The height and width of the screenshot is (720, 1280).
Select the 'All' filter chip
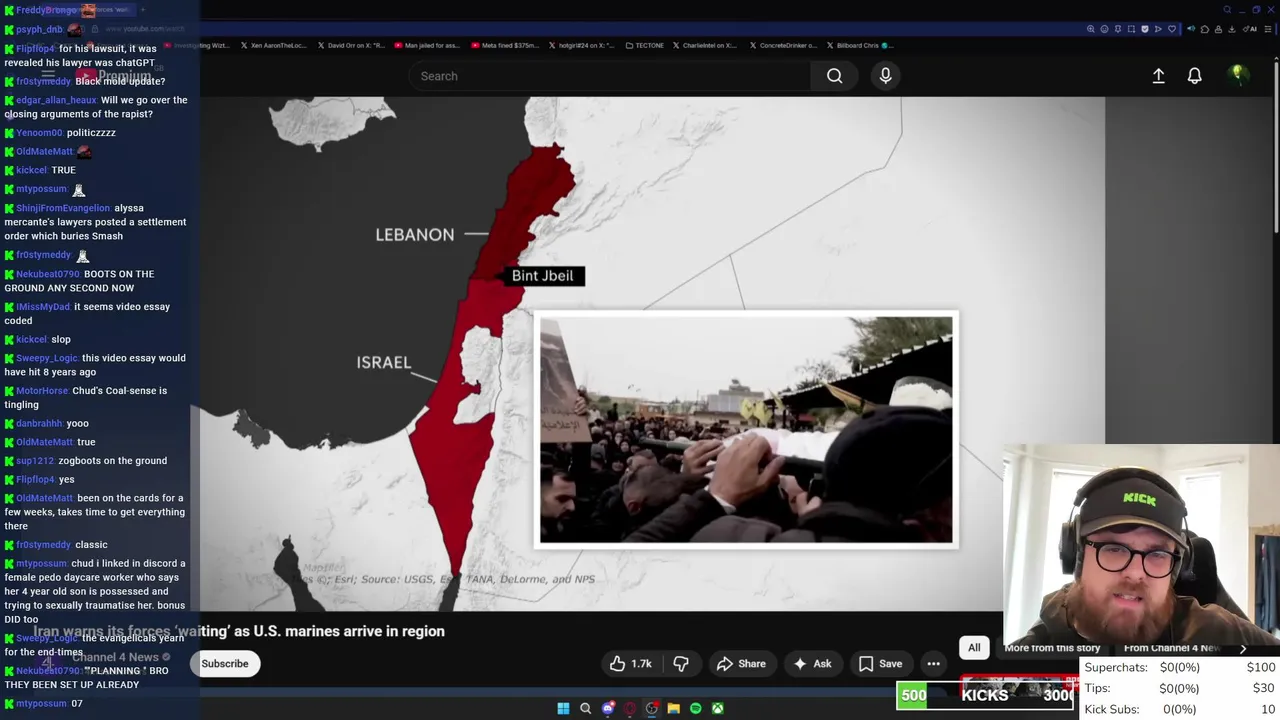[x=974, y=648]
